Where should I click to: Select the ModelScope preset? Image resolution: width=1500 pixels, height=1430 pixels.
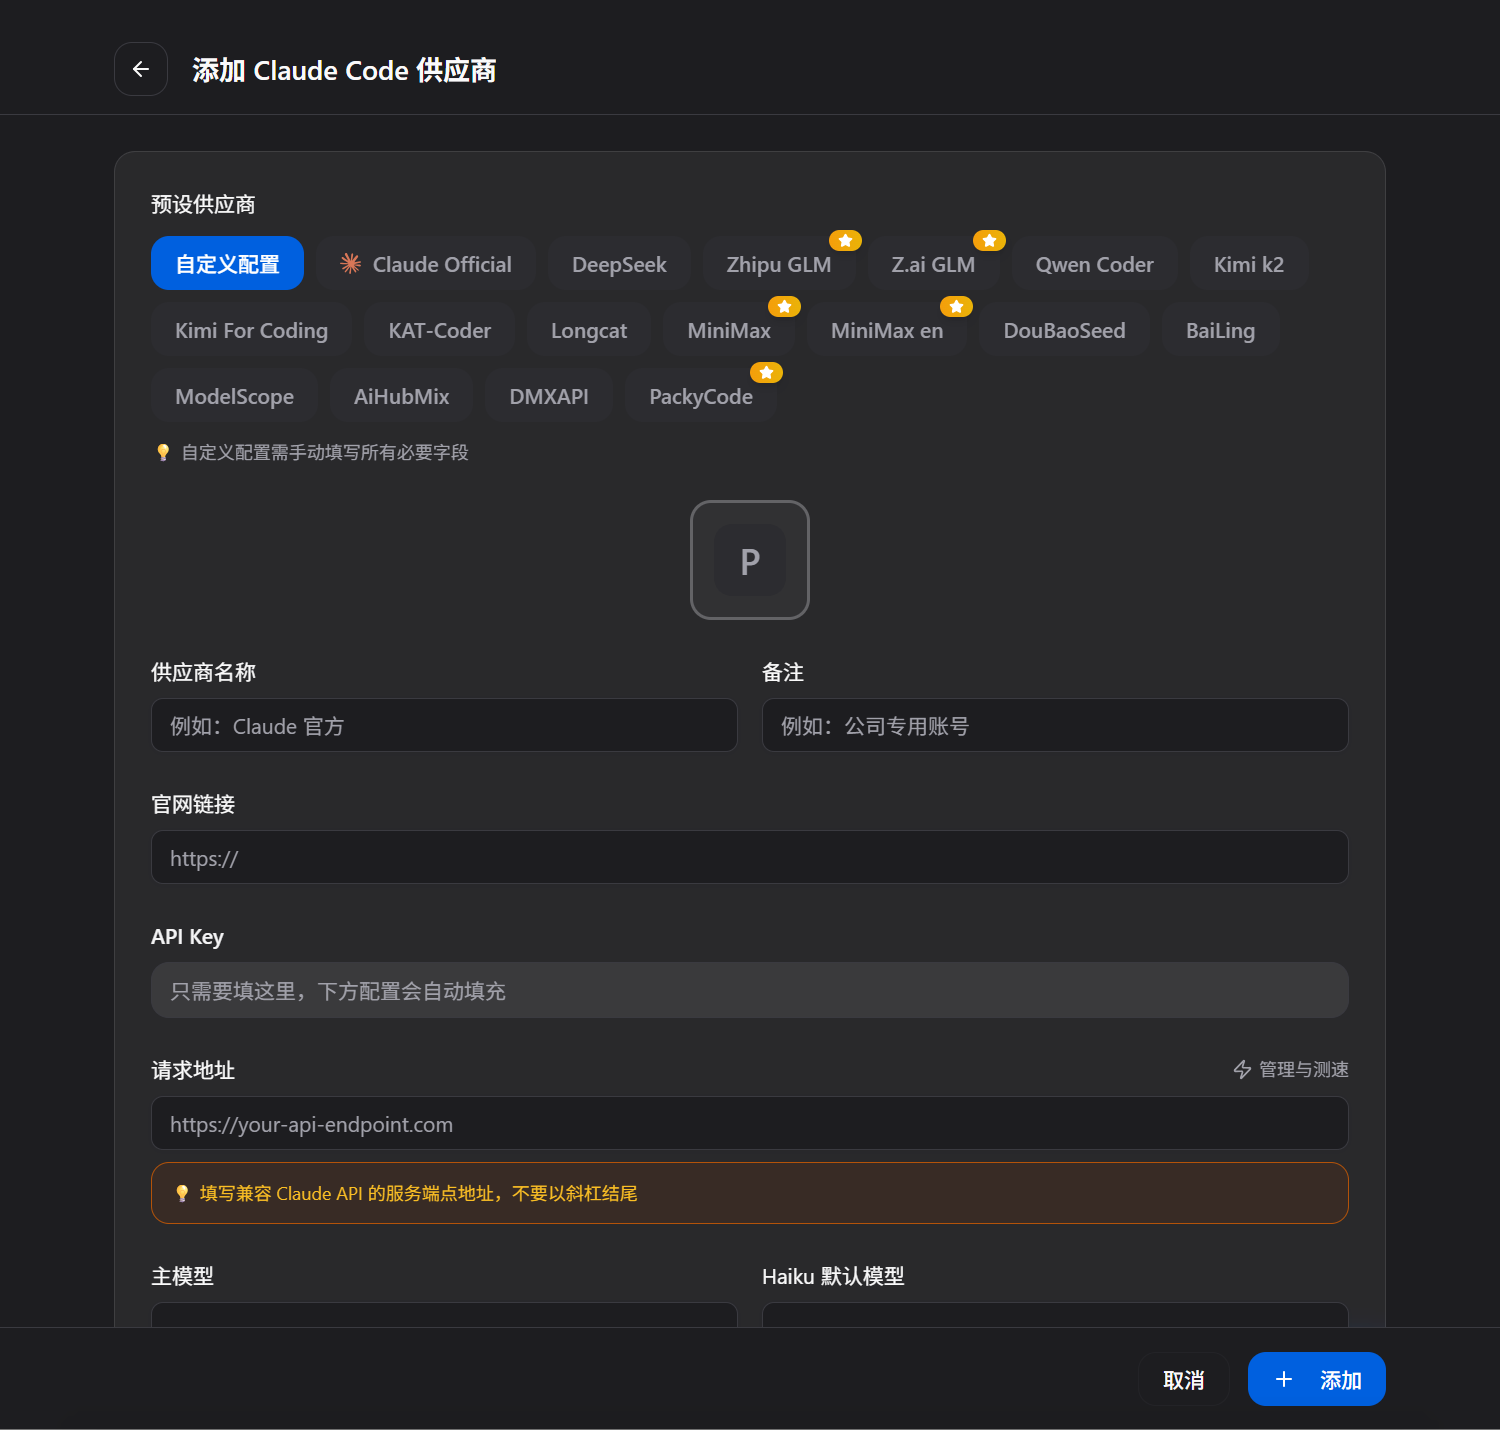(x=234, y=396)
